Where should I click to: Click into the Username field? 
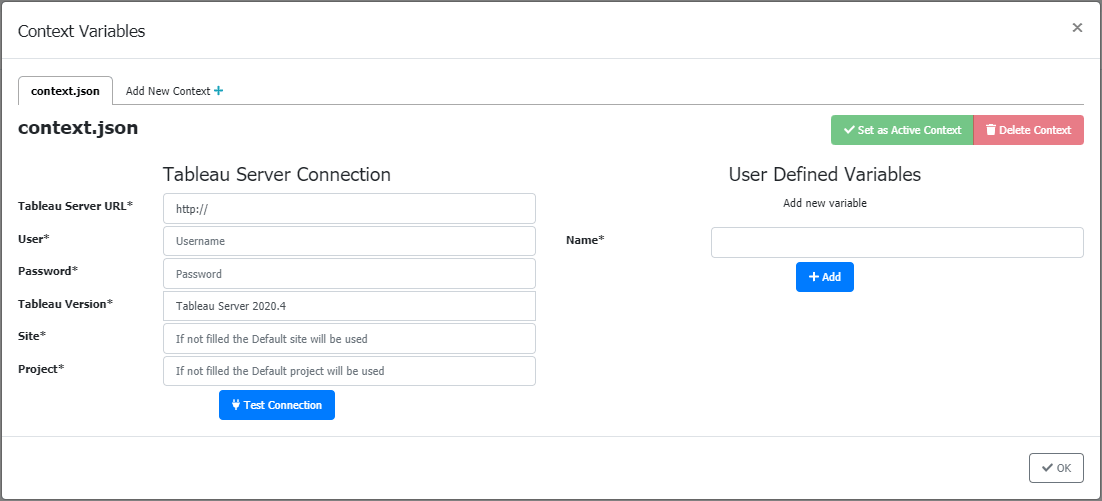click(349, 241)
